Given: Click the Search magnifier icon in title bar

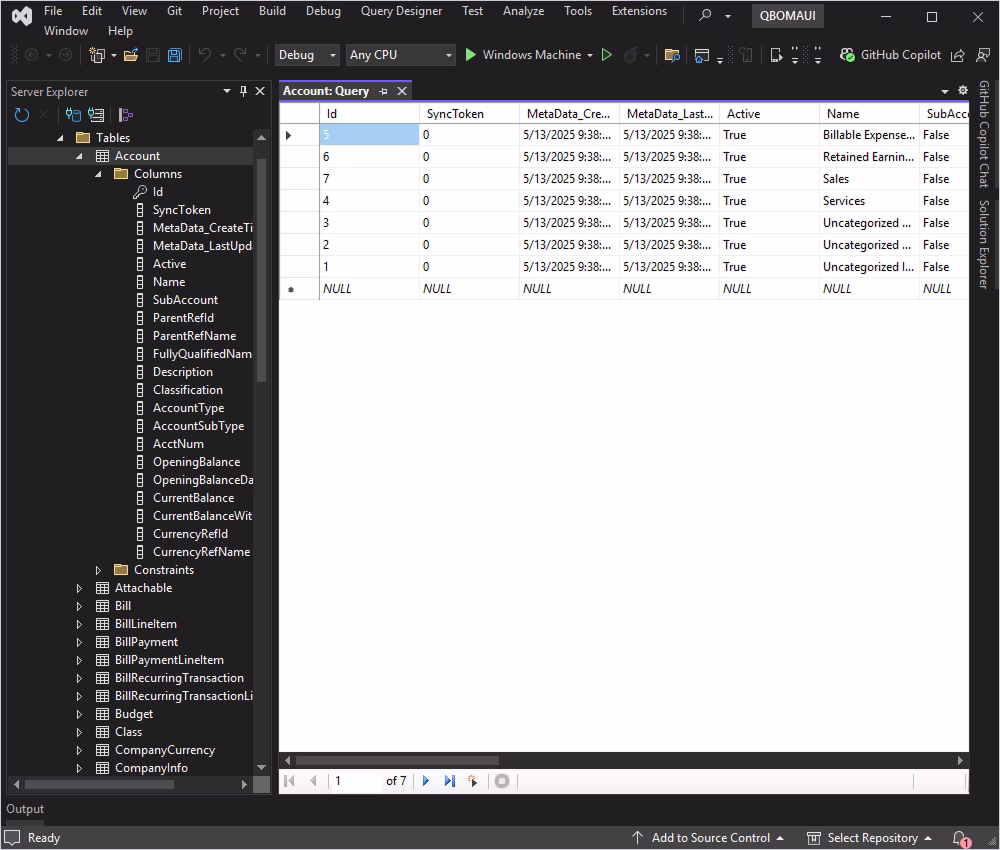Looking at the screenshot, I should pyautogui.click(x=705, y=15).
